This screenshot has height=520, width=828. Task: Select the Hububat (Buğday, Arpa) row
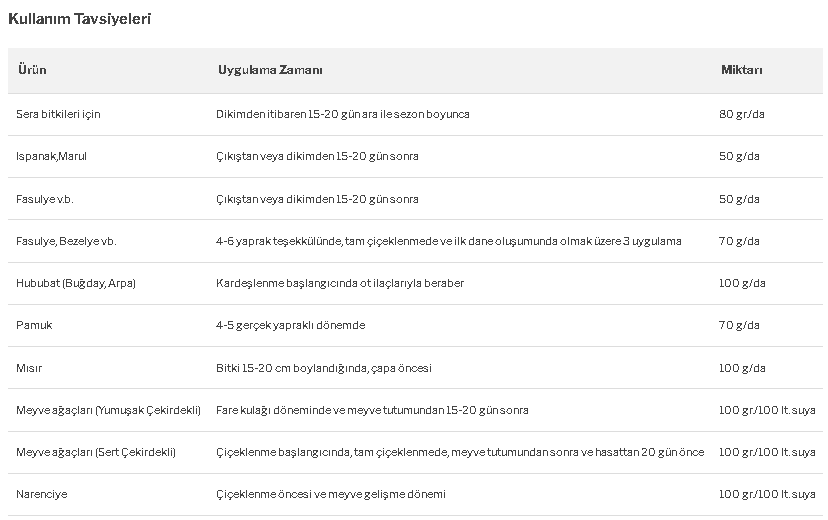pyautogui.click(x=415, y=283)
